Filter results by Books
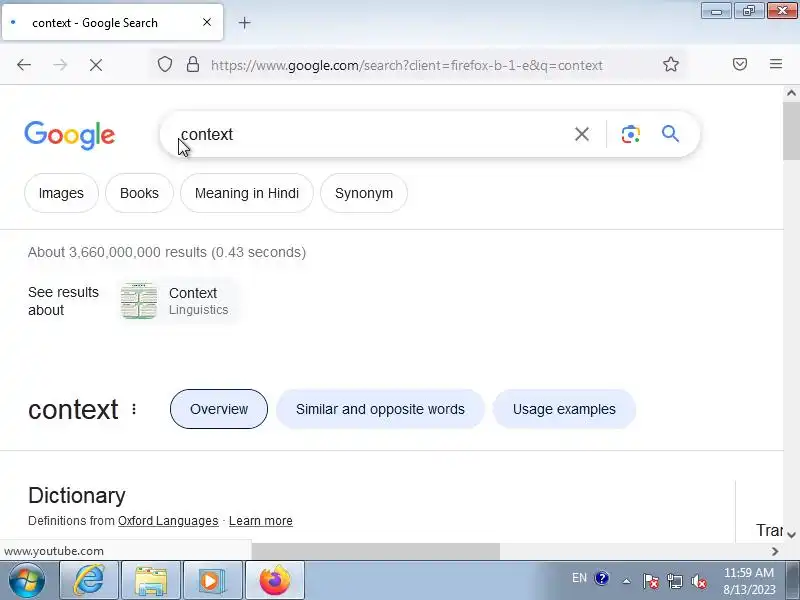The image size is (800, 600). (x=139, y=193)
